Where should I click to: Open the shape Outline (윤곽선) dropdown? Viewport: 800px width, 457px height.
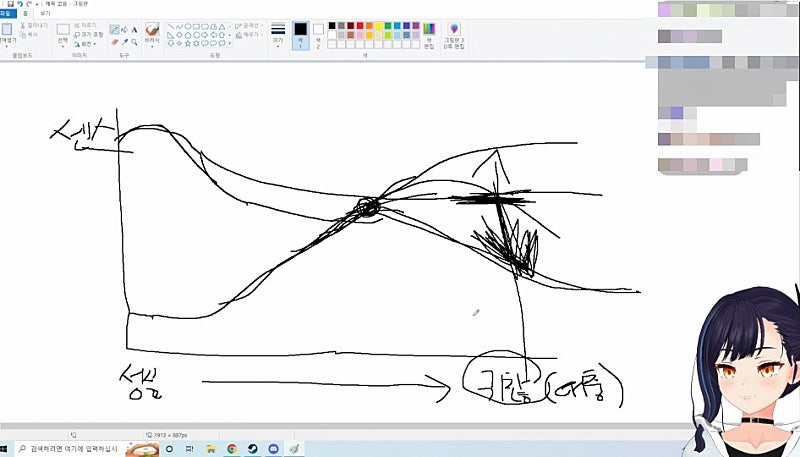(249, 26)
